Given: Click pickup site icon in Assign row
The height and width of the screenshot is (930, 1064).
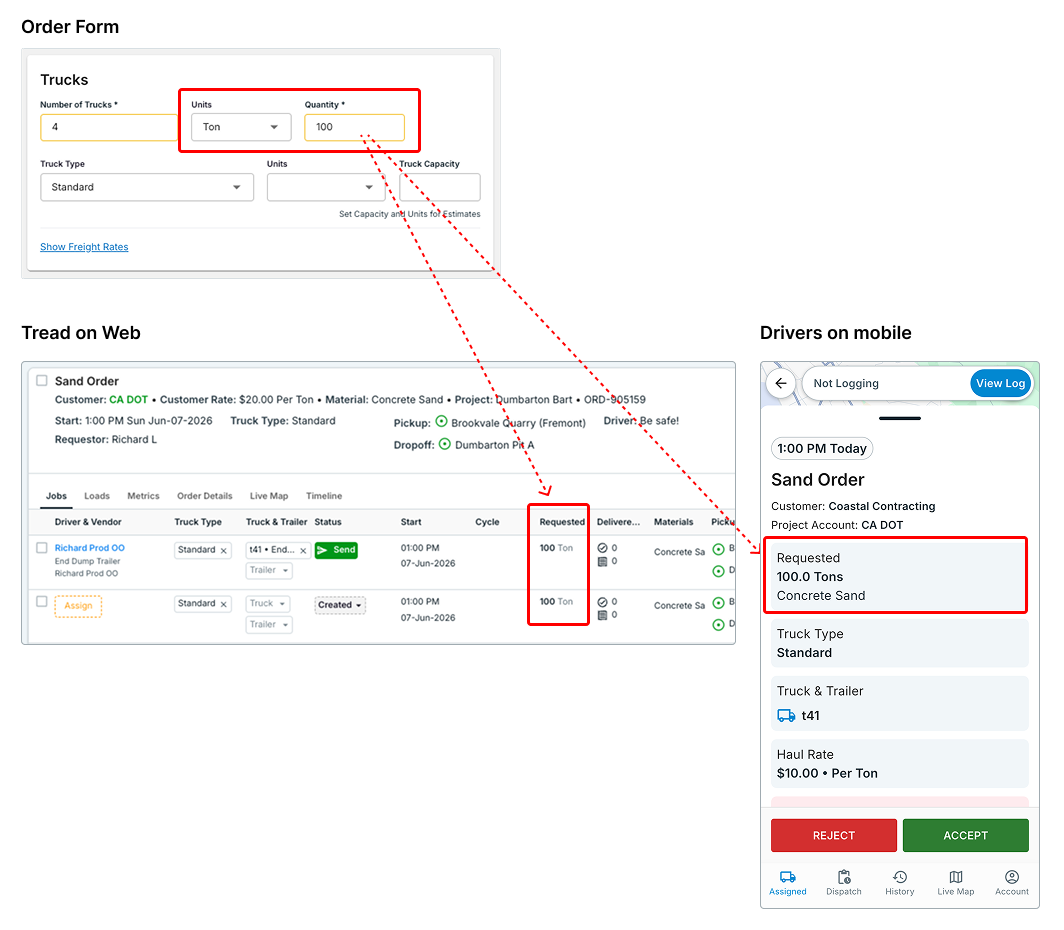Looking at the screenshot, I should (x=719, y=603).
